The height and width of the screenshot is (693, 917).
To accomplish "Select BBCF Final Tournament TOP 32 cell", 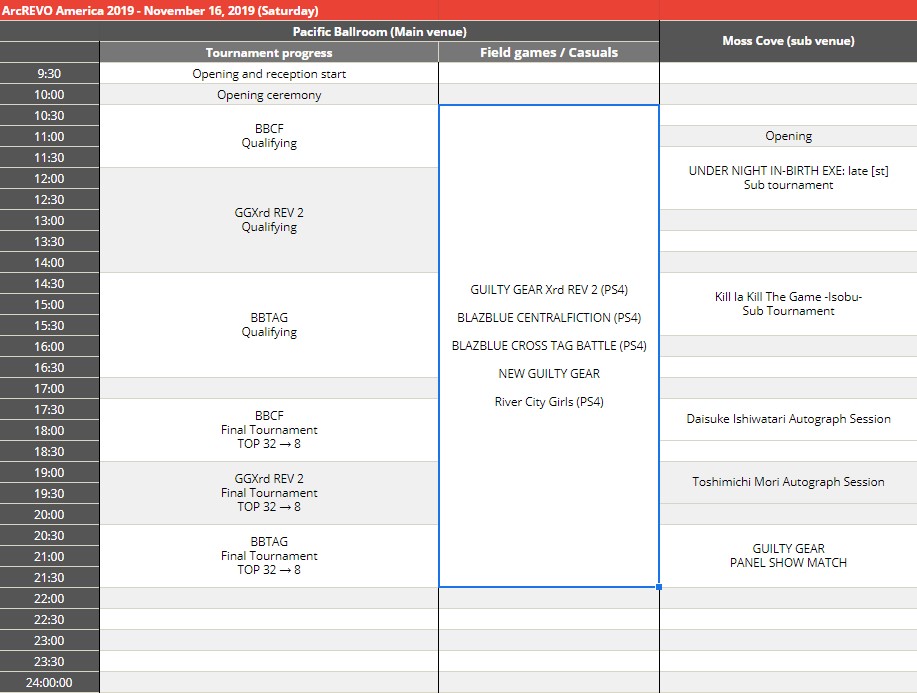I will [269, 430].
